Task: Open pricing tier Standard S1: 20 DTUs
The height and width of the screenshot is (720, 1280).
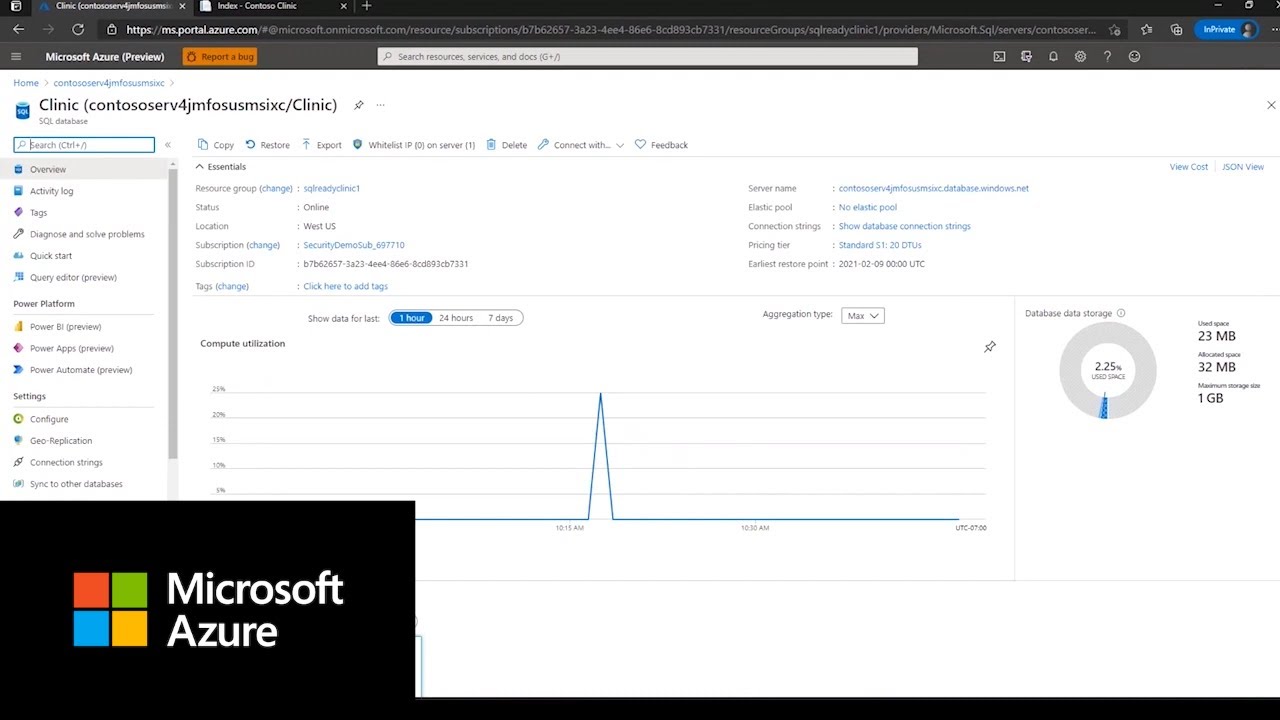Action: (880, 245)
